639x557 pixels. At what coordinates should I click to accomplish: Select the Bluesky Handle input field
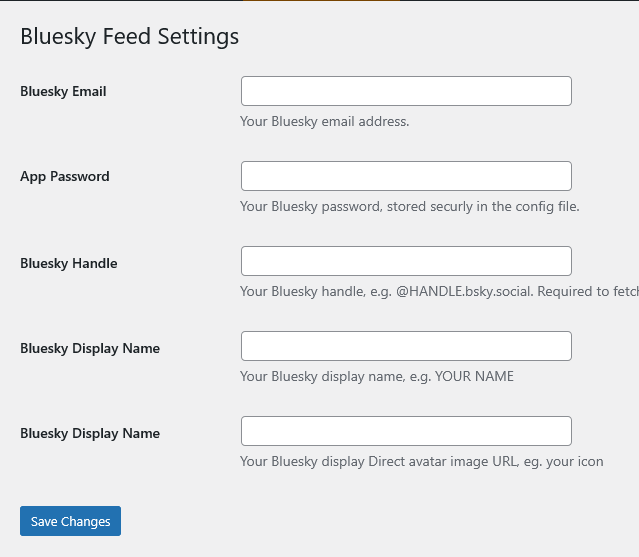click(406, 261)
